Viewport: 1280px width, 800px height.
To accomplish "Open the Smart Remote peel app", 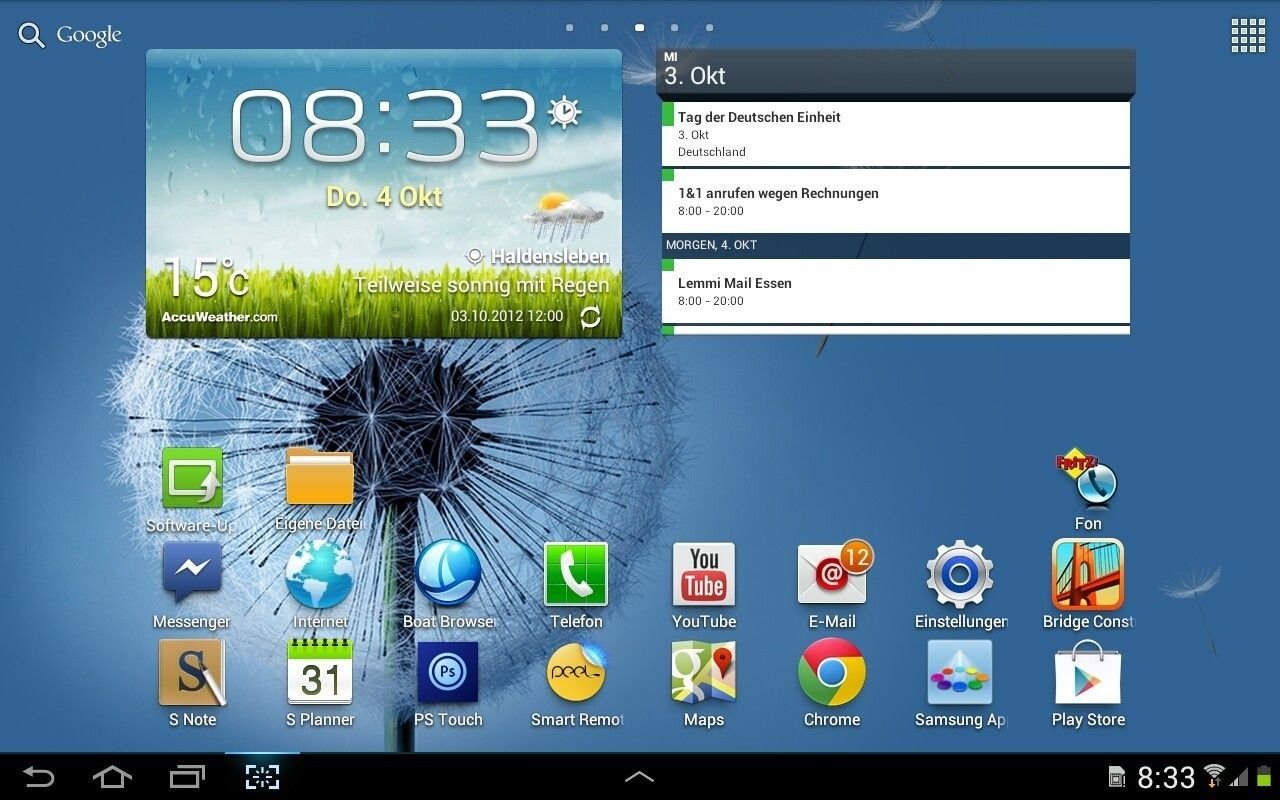I will click(577, 672).
